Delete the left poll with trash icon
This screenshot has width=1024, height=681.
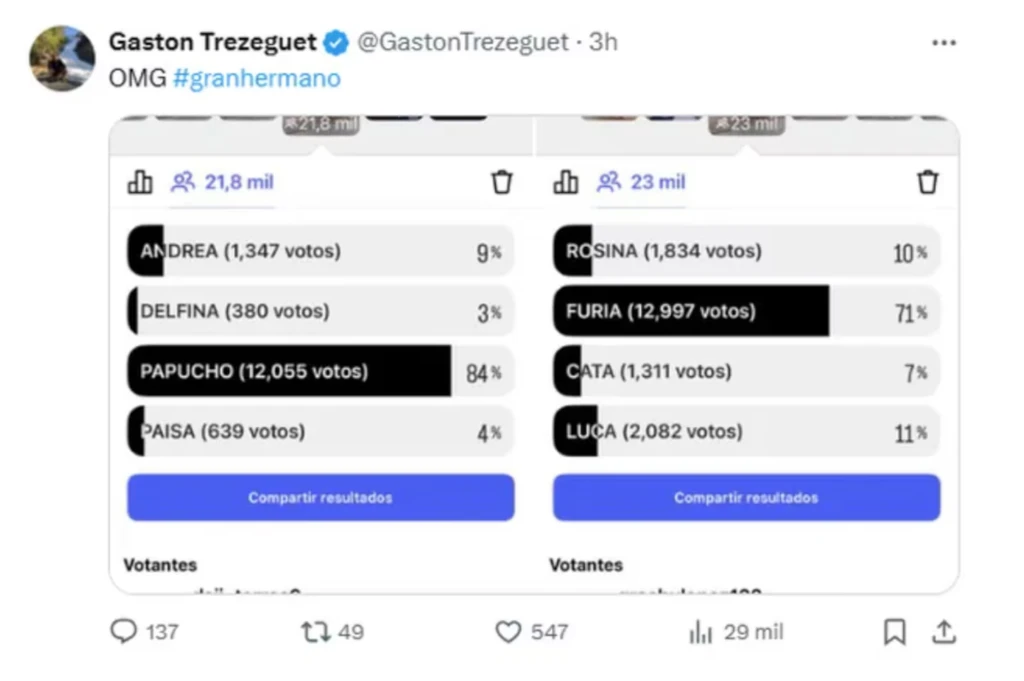(502, 182)
